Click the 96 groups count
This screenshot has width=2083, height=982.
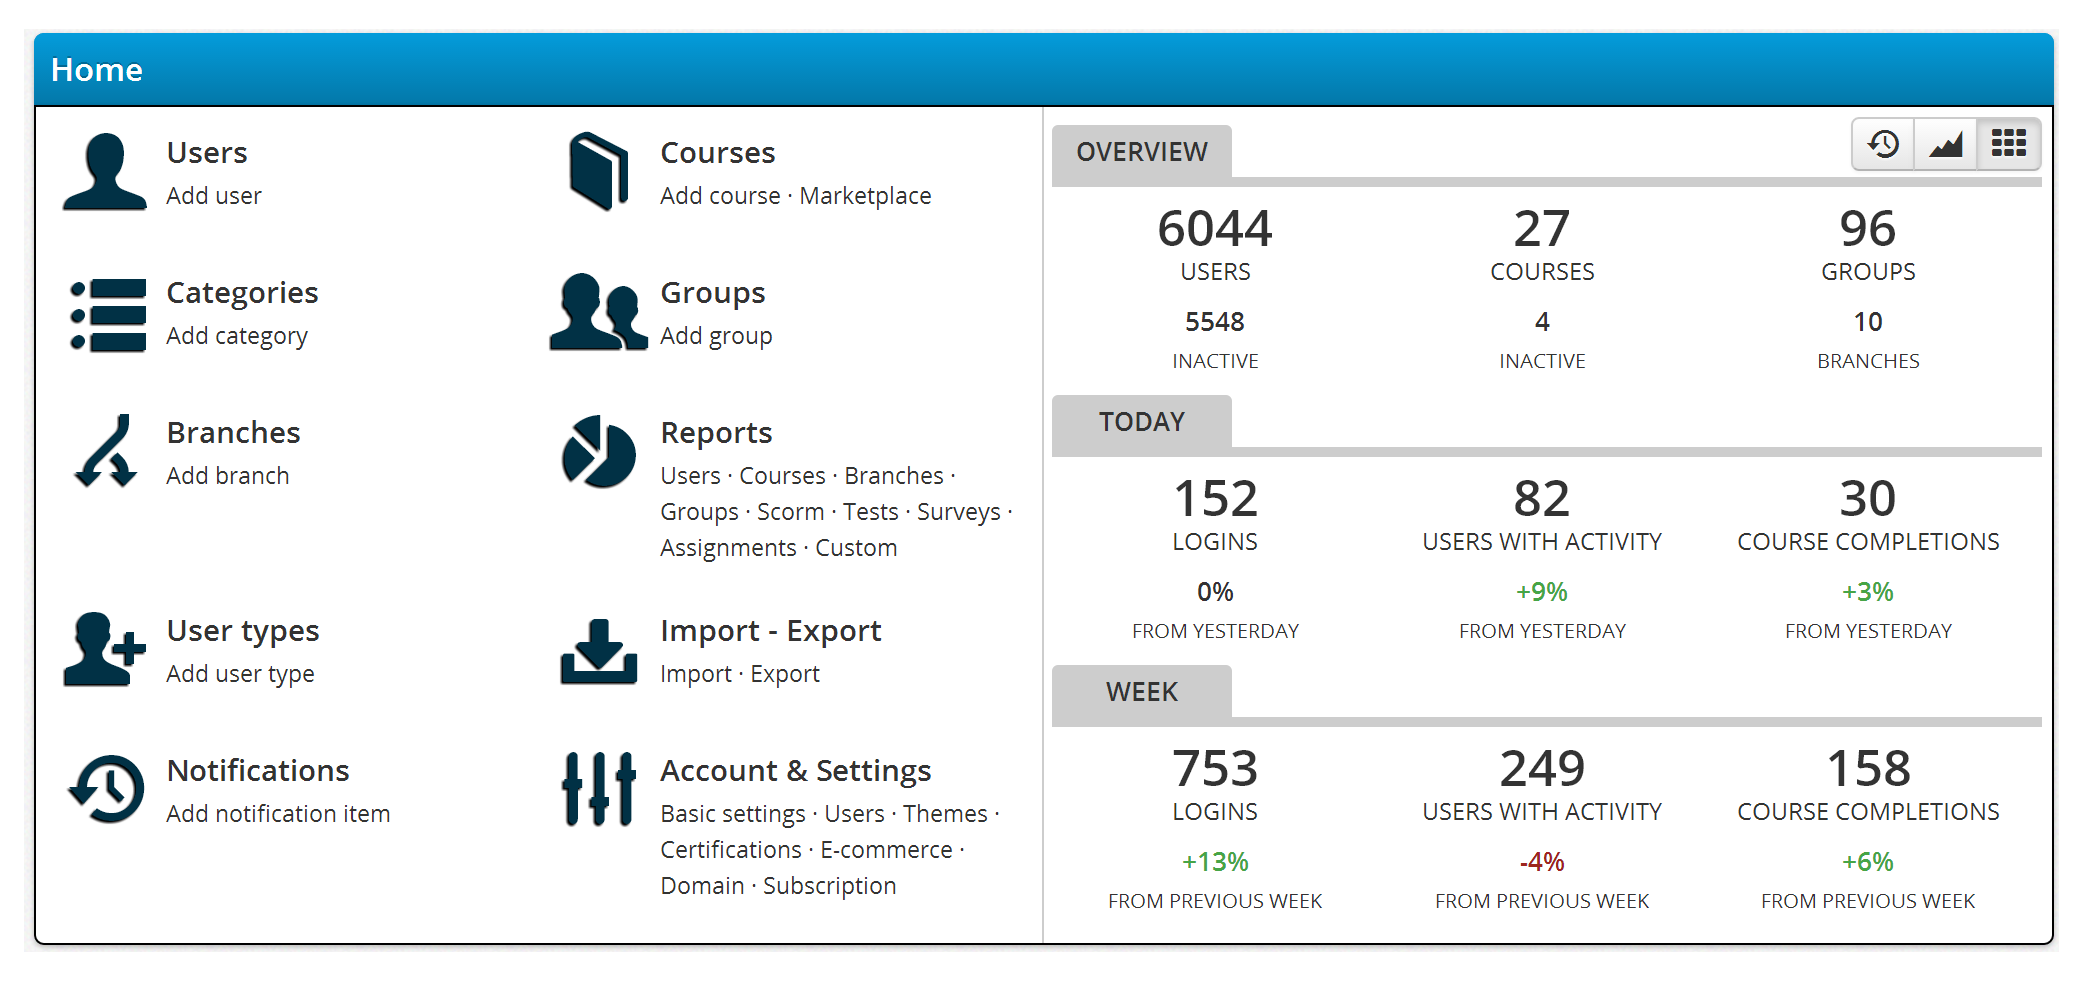point(1868,229)
